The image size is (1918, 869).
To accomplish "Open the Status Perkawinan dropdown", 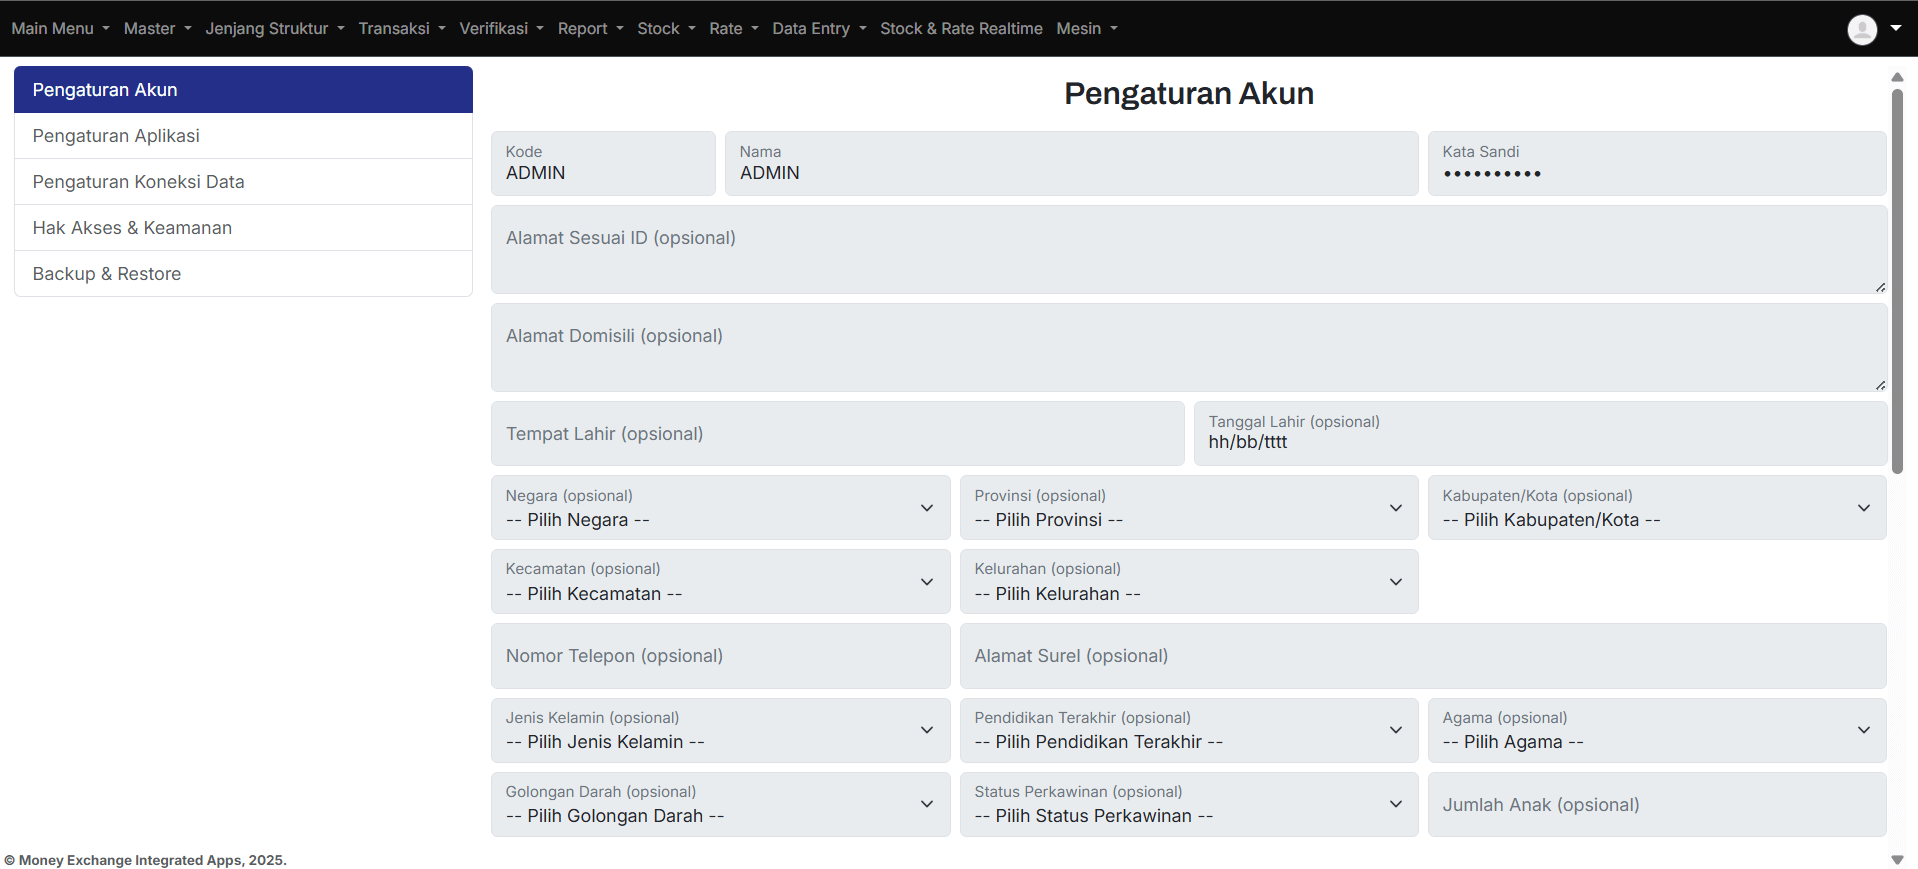I will [x=1188, y=804].
